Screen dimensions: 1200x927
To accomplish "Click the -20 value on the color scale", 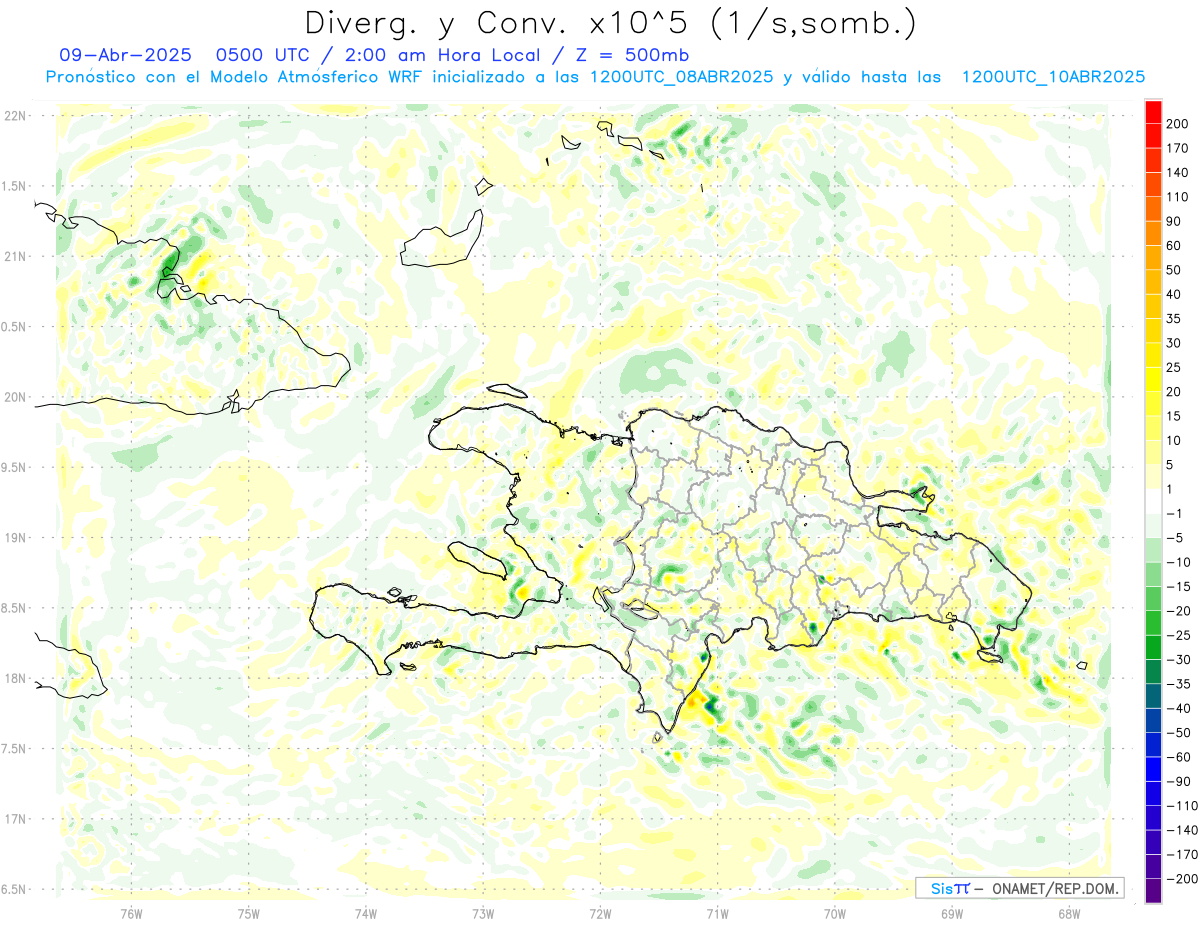I will [x=1178, y=611].
